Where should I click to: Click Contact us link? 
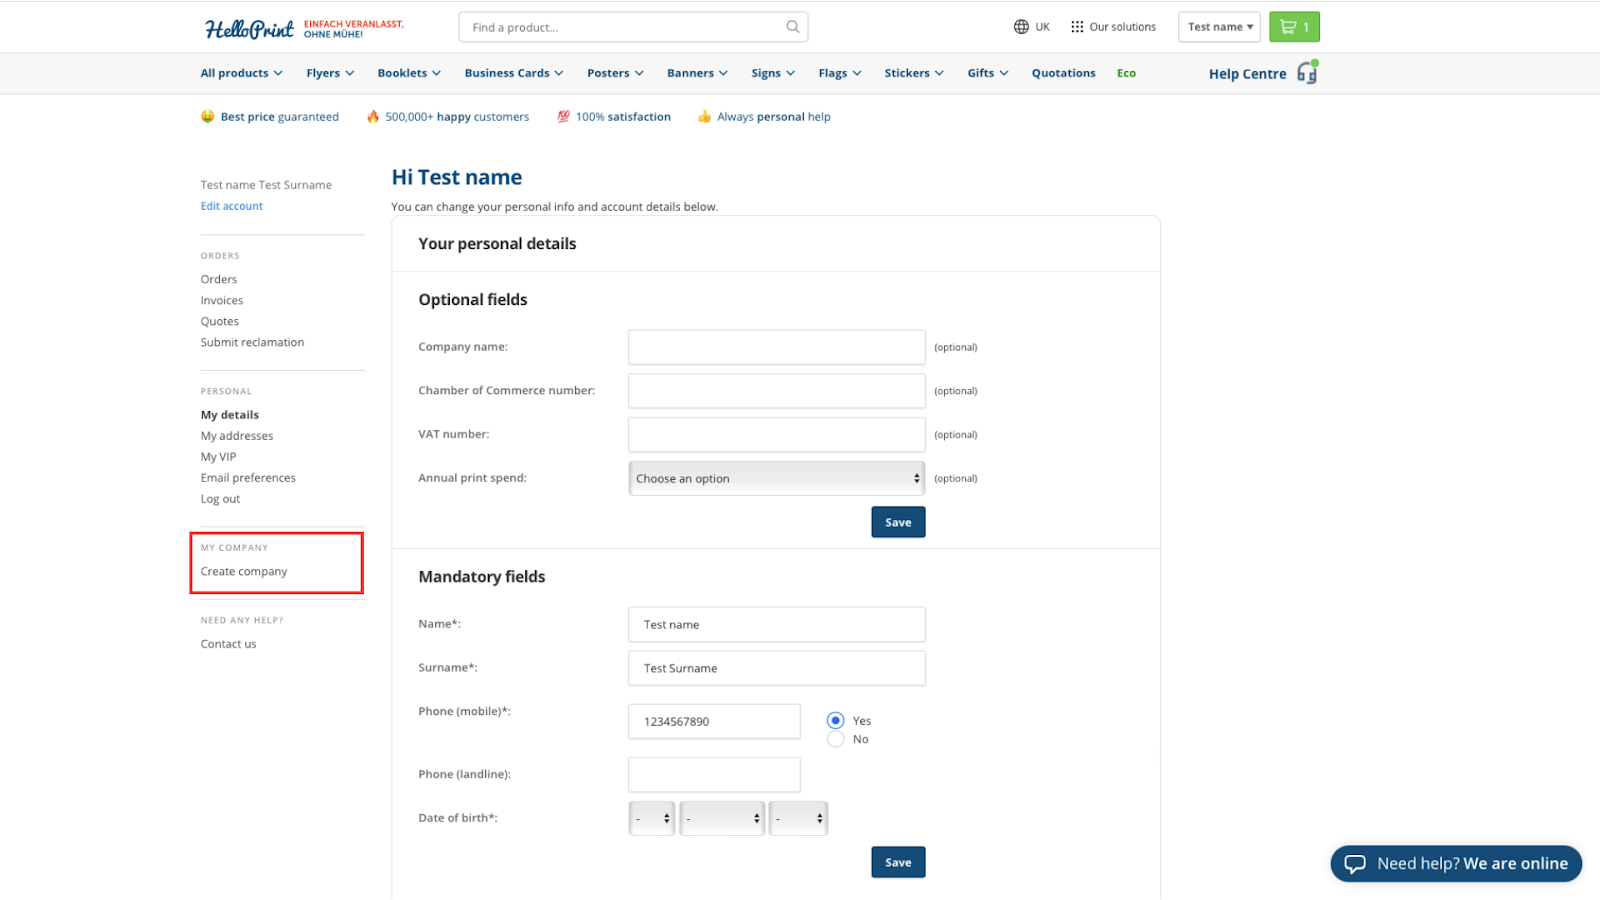(228, 644)
